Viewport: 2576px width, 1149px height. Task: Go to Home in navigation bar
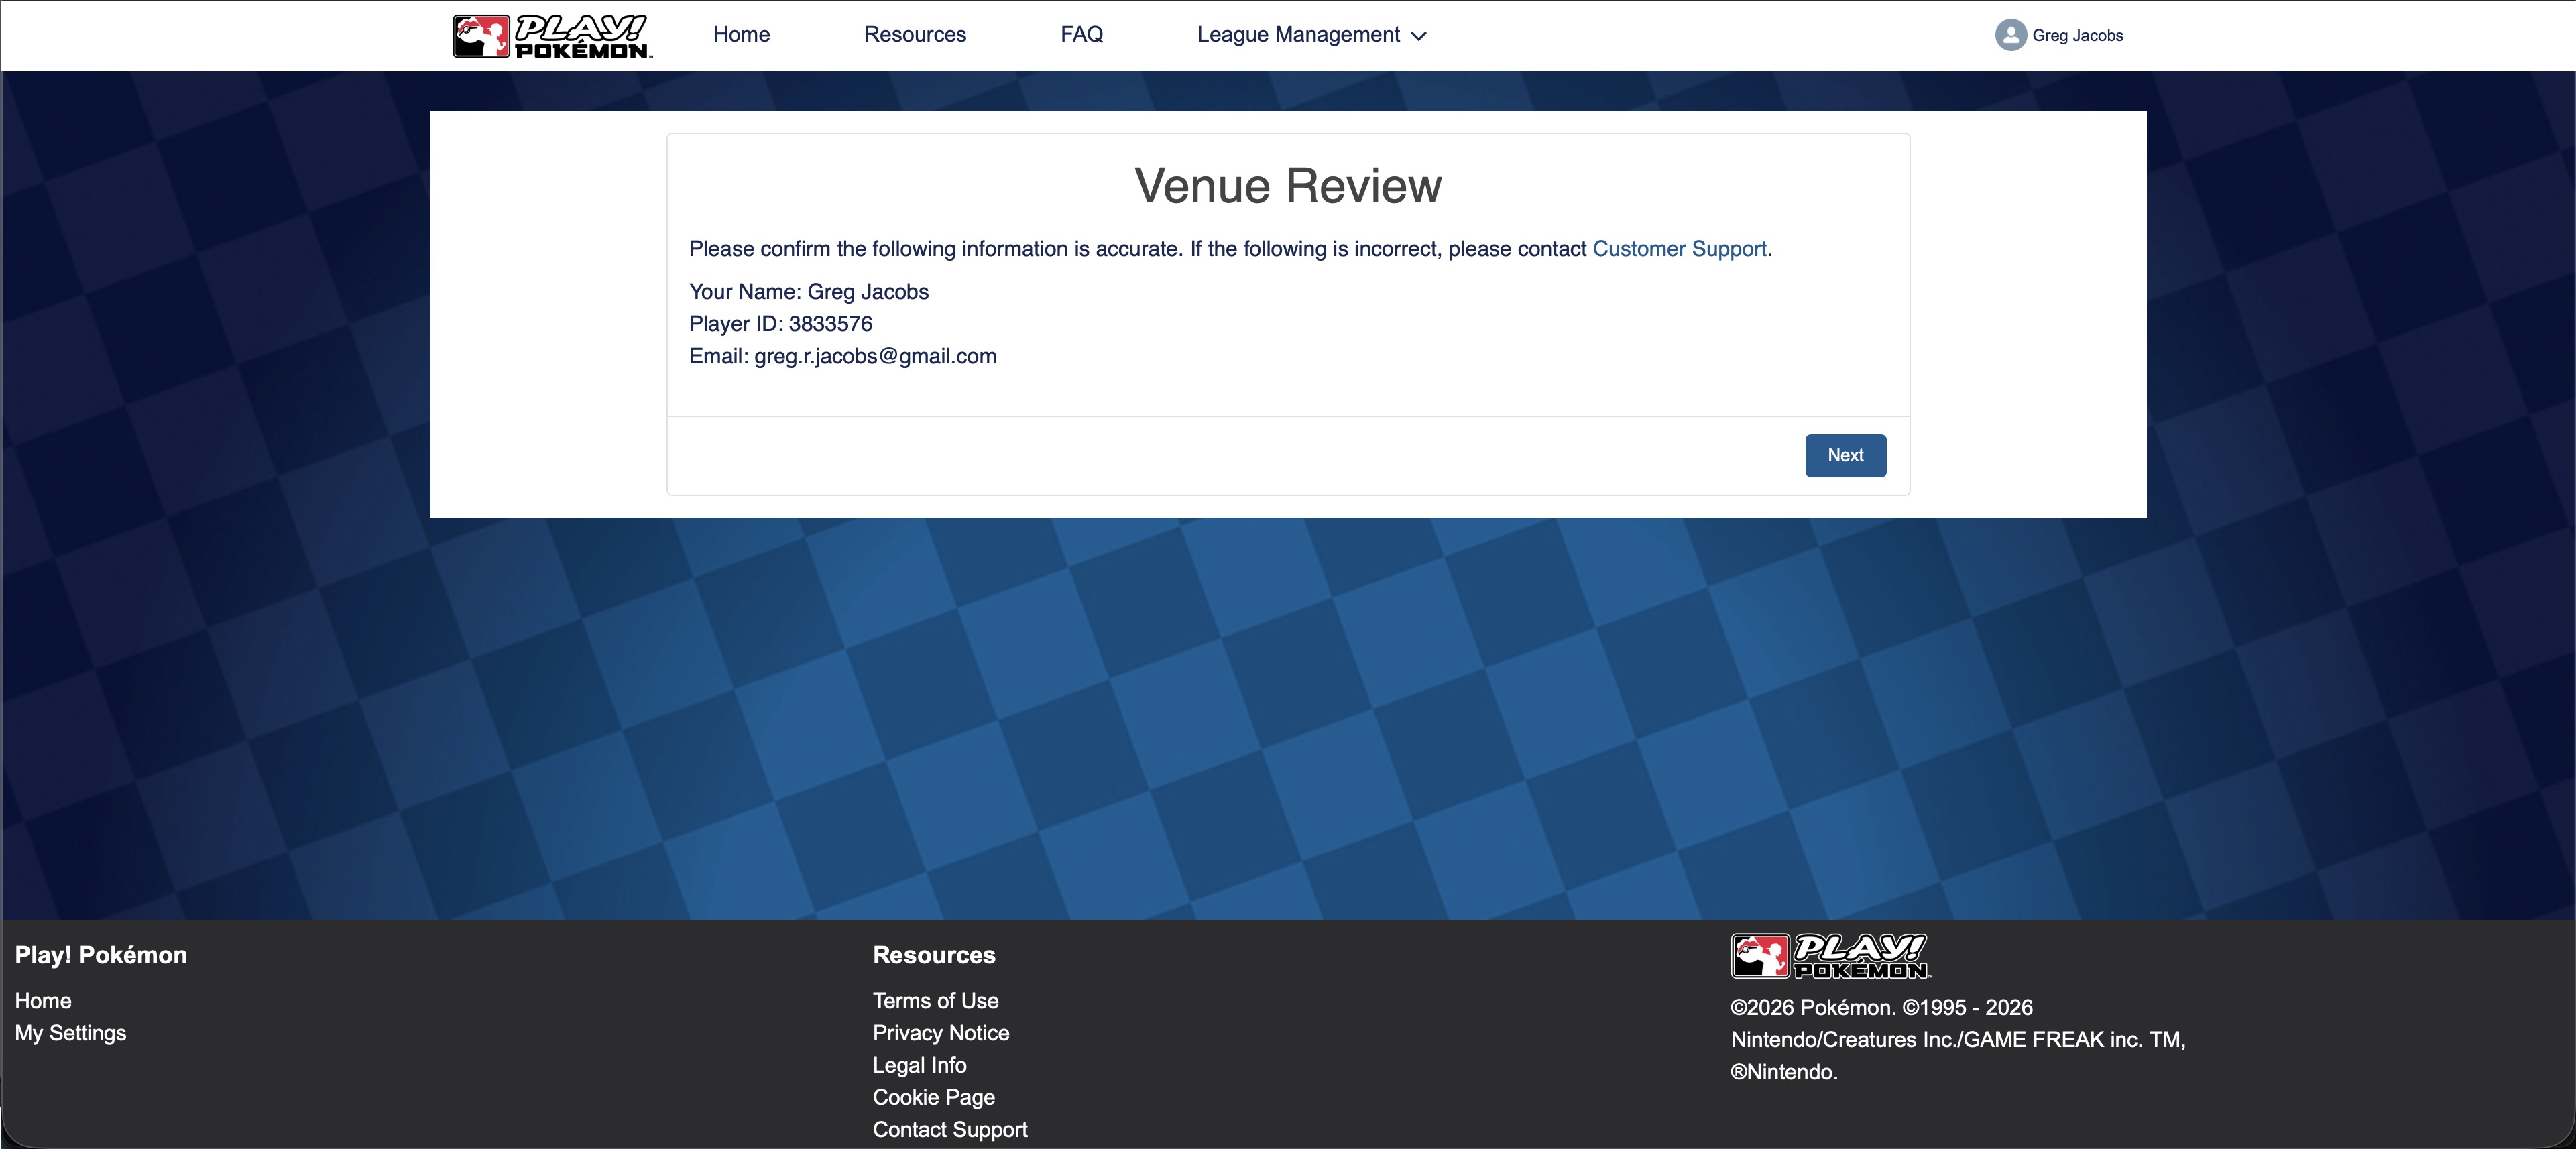(x=741, y=35)
